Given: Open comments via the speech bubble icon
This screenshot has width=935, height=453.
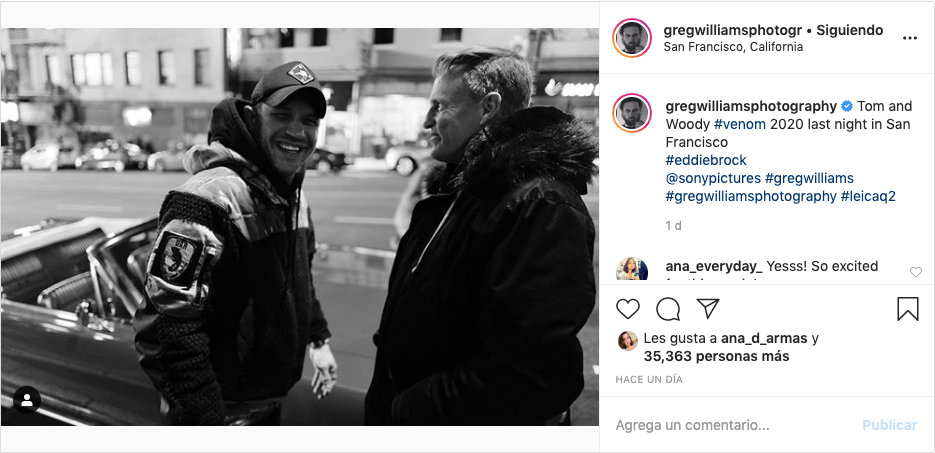Looking at the screenshot, I should pyautogui.click(x=668, y=309).
